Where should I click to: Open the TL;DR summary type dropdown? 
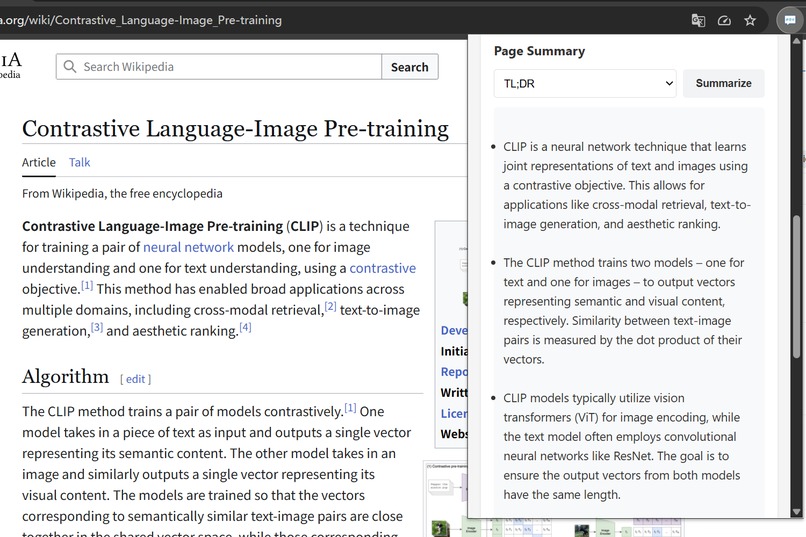pyautogui.click(x=585, y=83)
